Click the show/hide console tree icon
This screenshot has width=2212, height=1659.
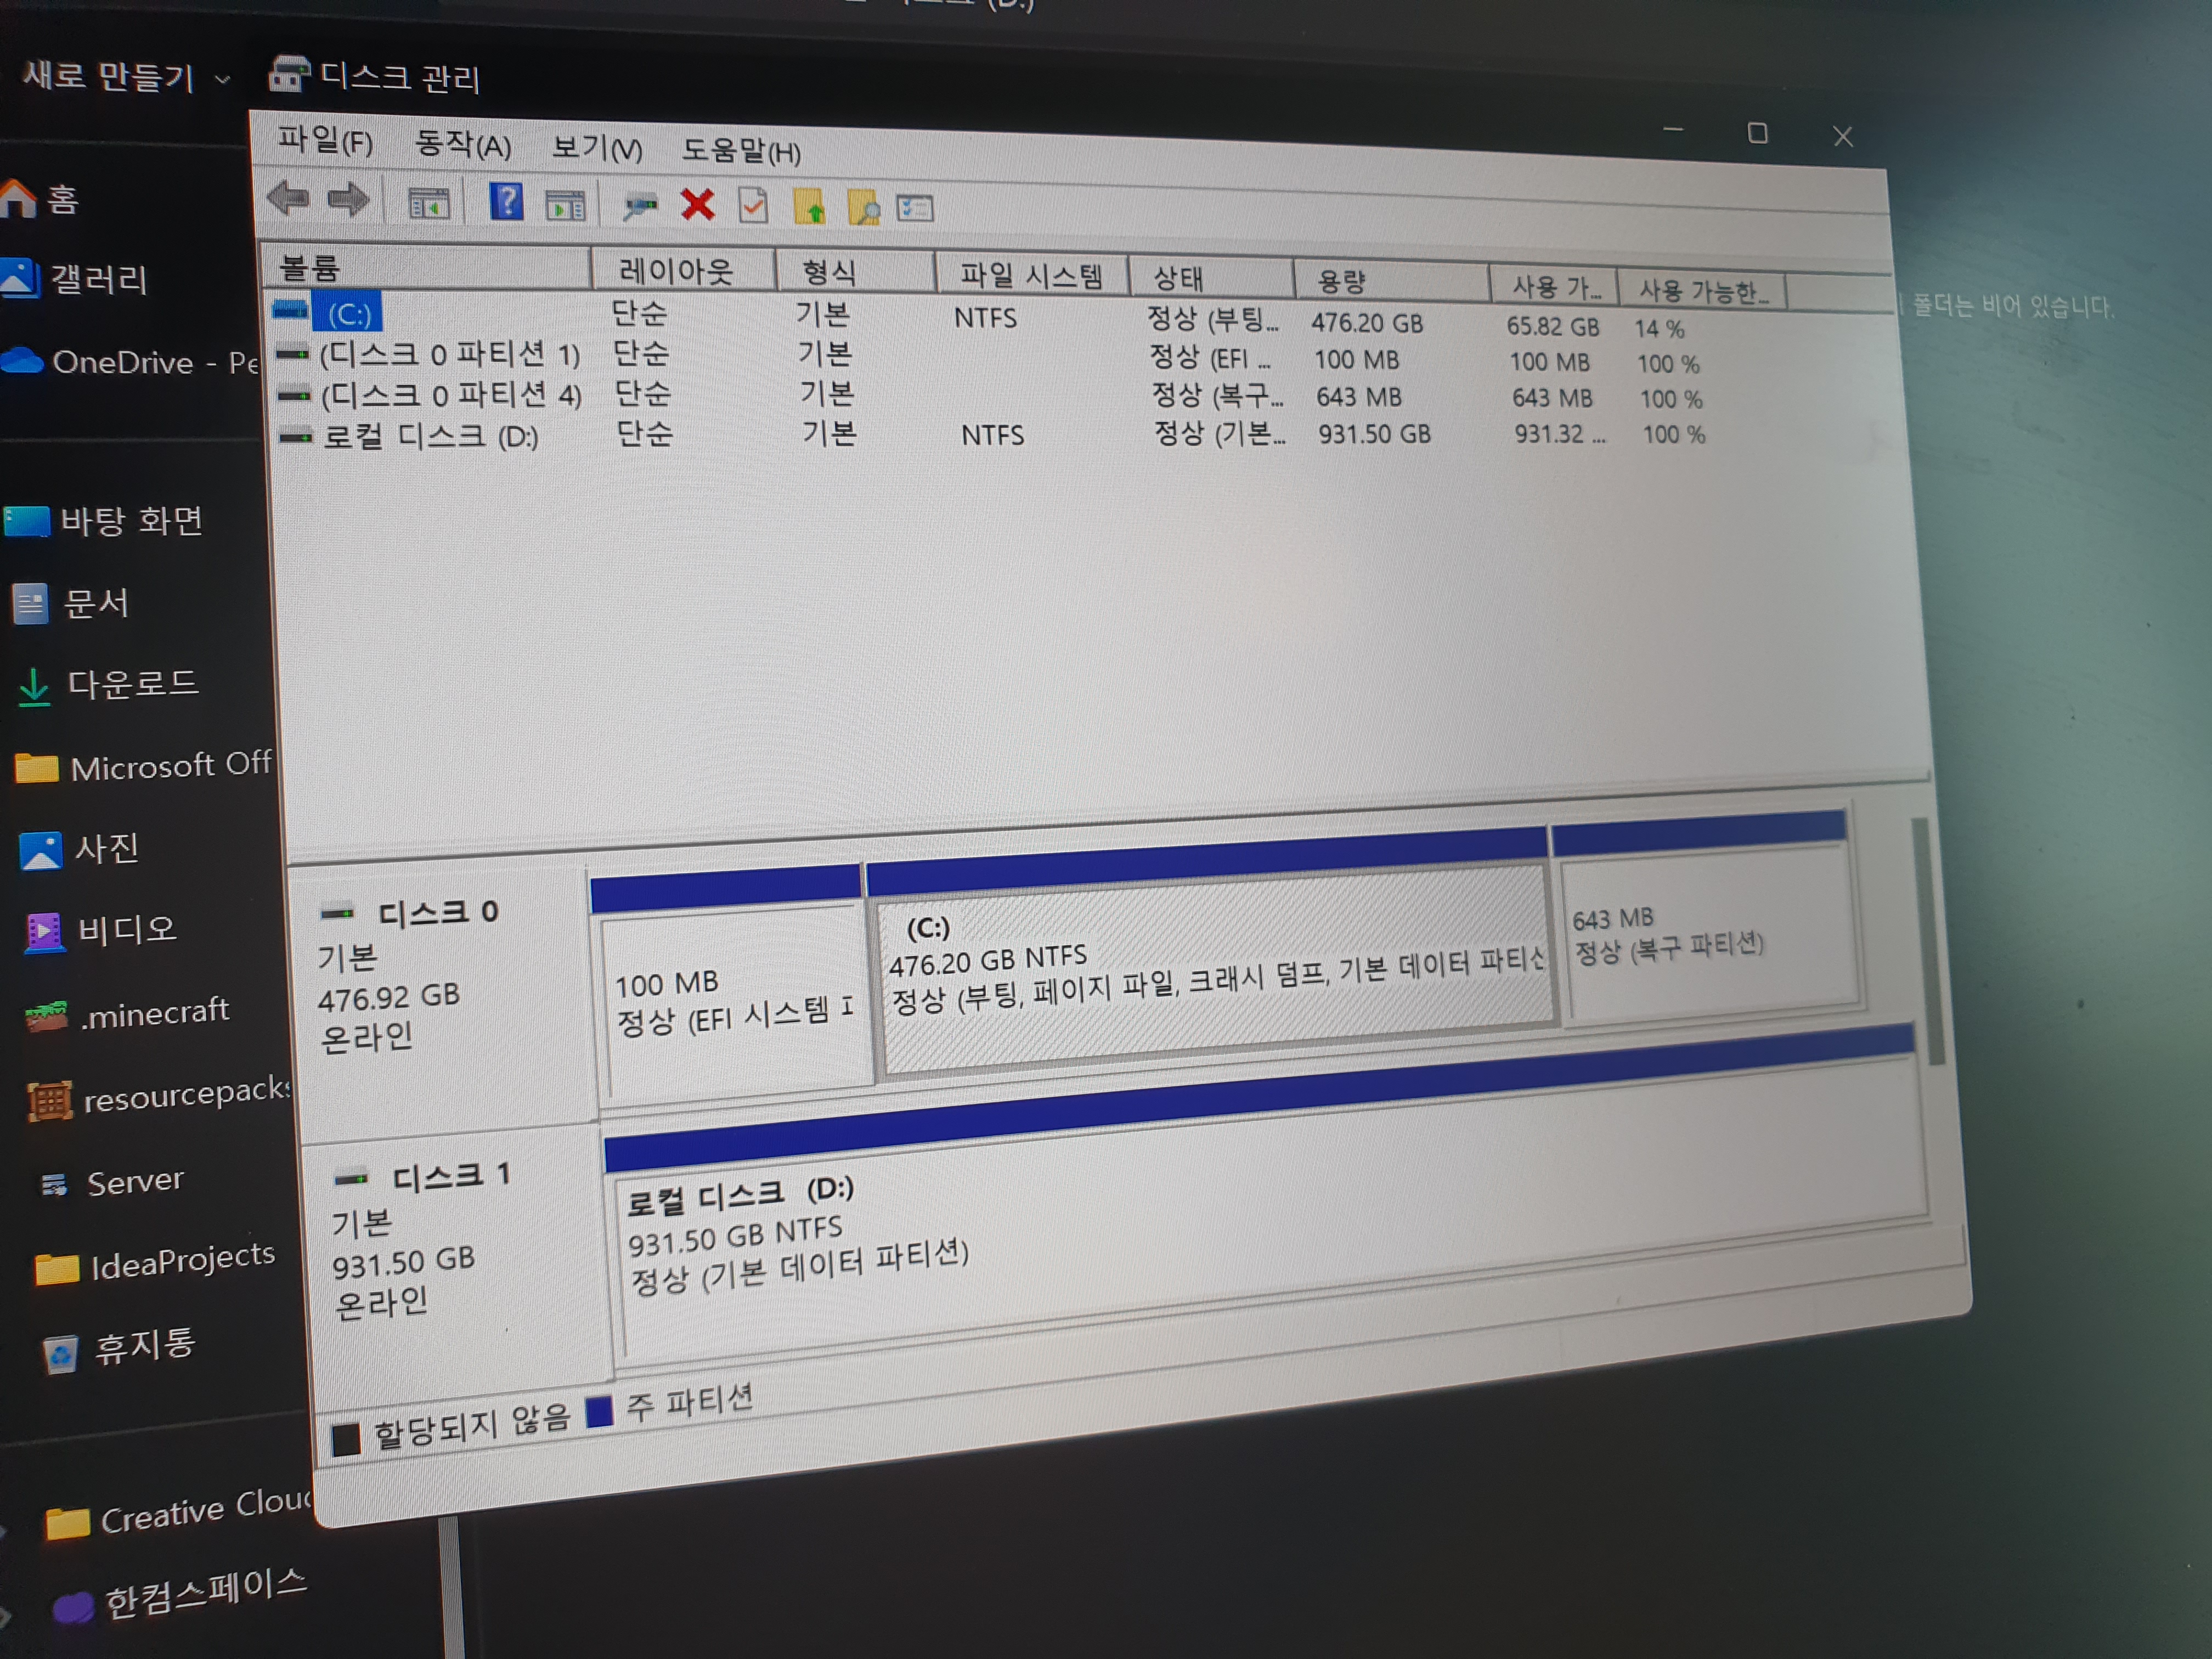(x=429, y=204)
